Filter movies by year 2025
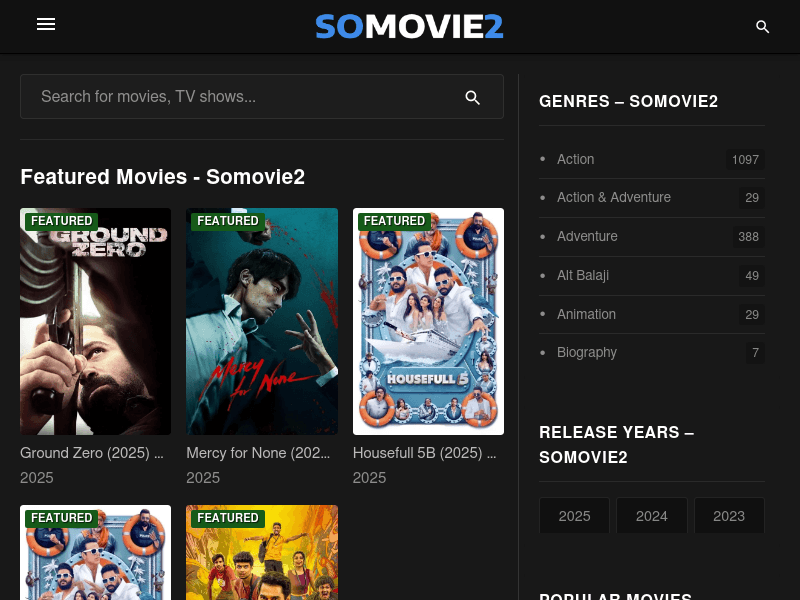This screenshot has height=600, width=800. tap(574, 516)
